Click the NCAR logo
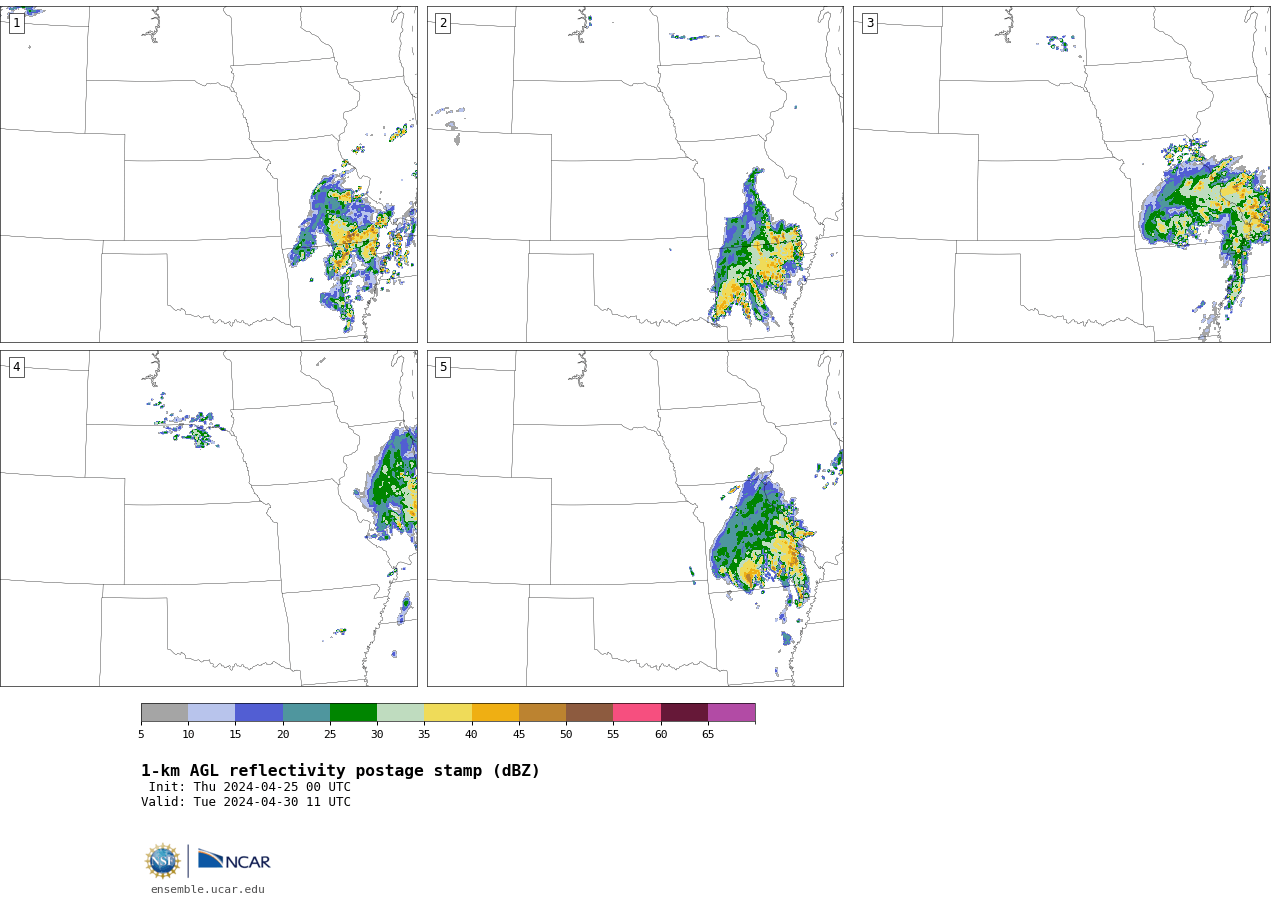The width and height of the screenshot is (1280, 901). [x=234, y=860]
